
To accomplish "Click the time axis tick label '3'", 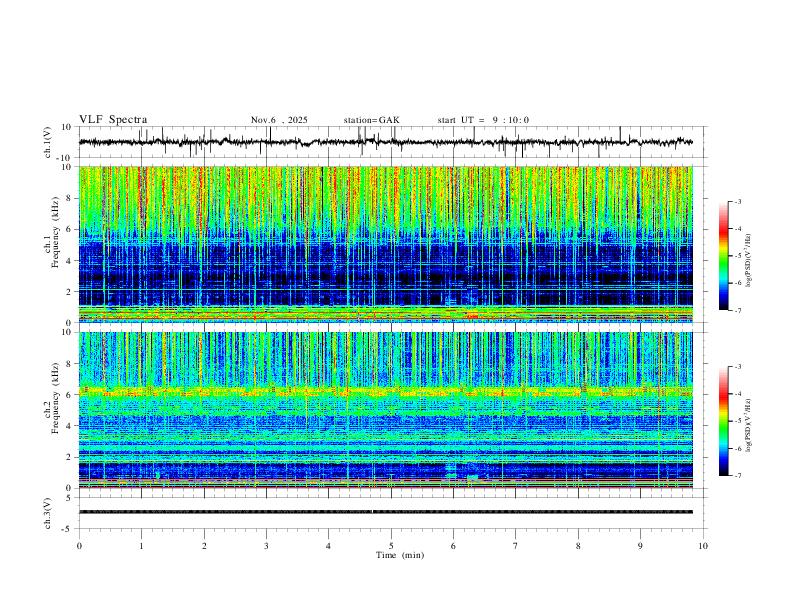I will click(x=266, y=546).
